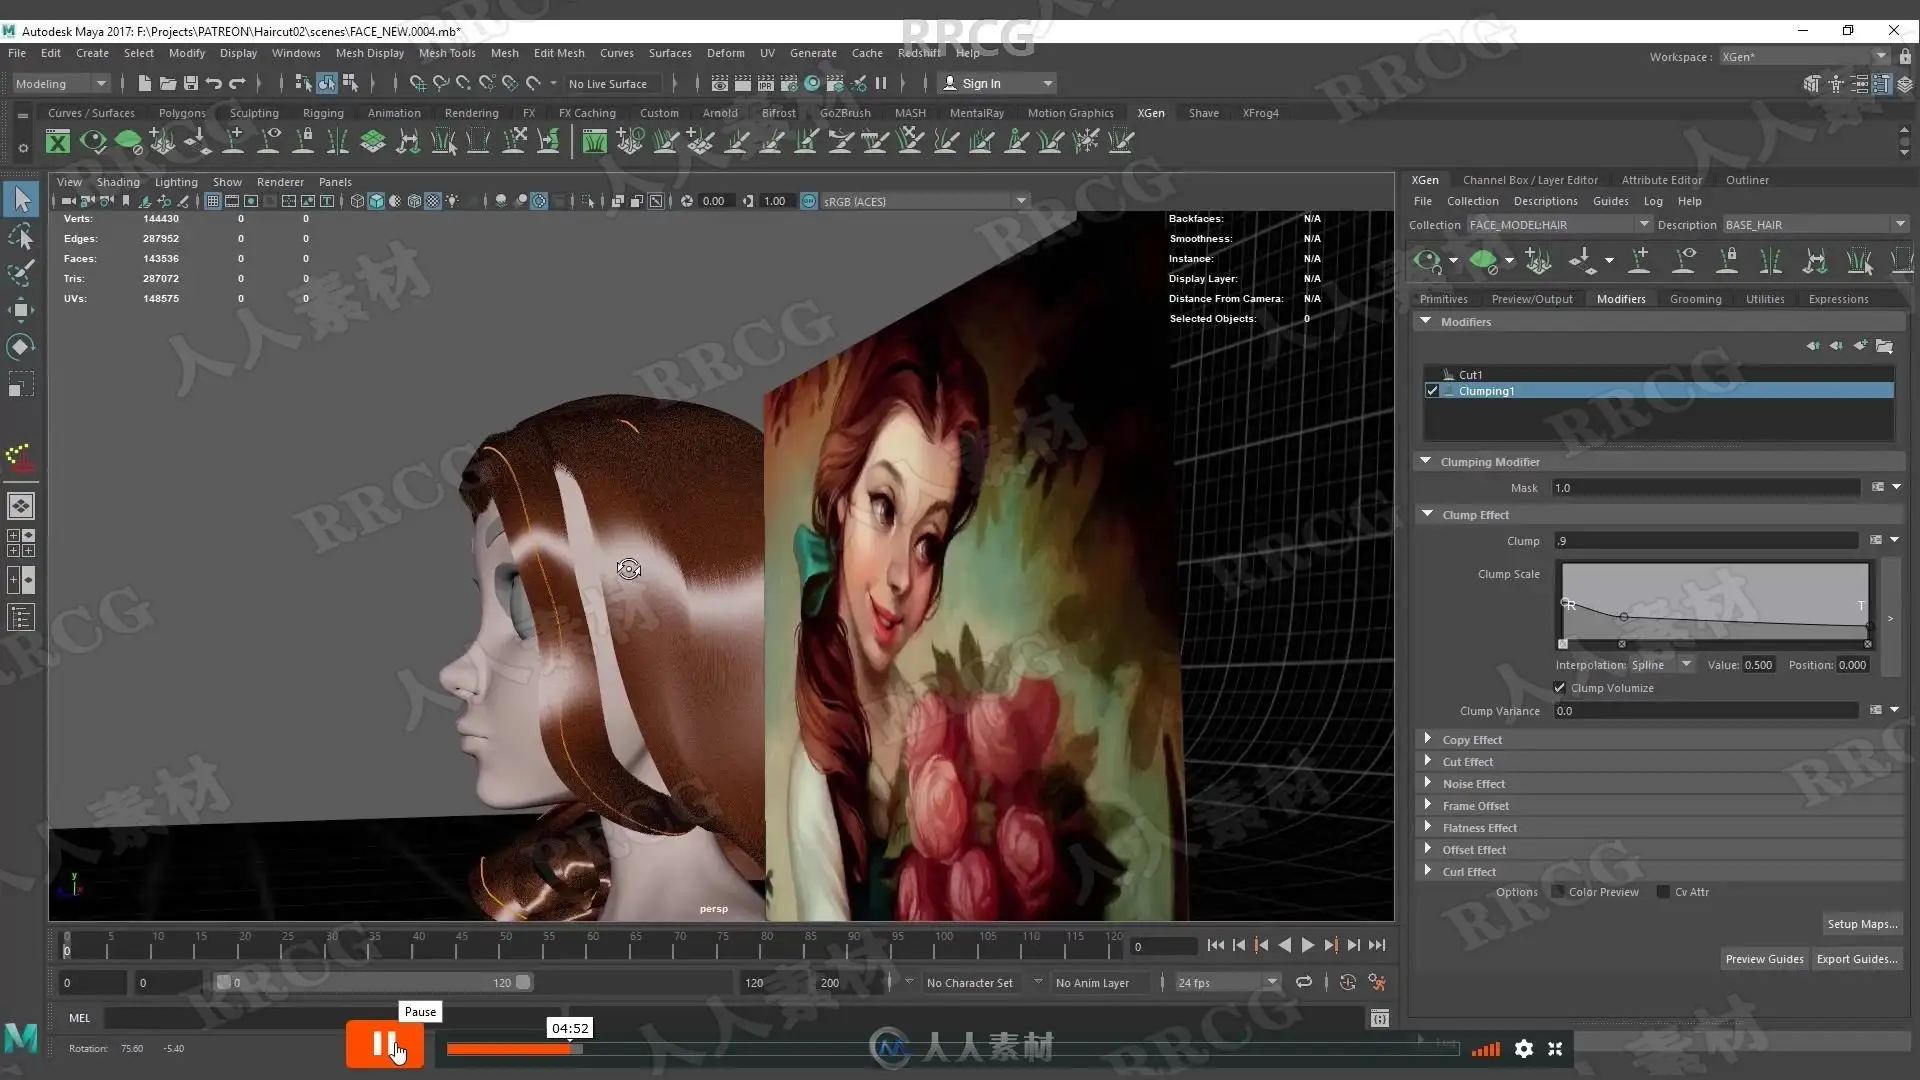1920x1080 pixels.
Task: Open video player settings gear
Action: tap(1523, 1048)
